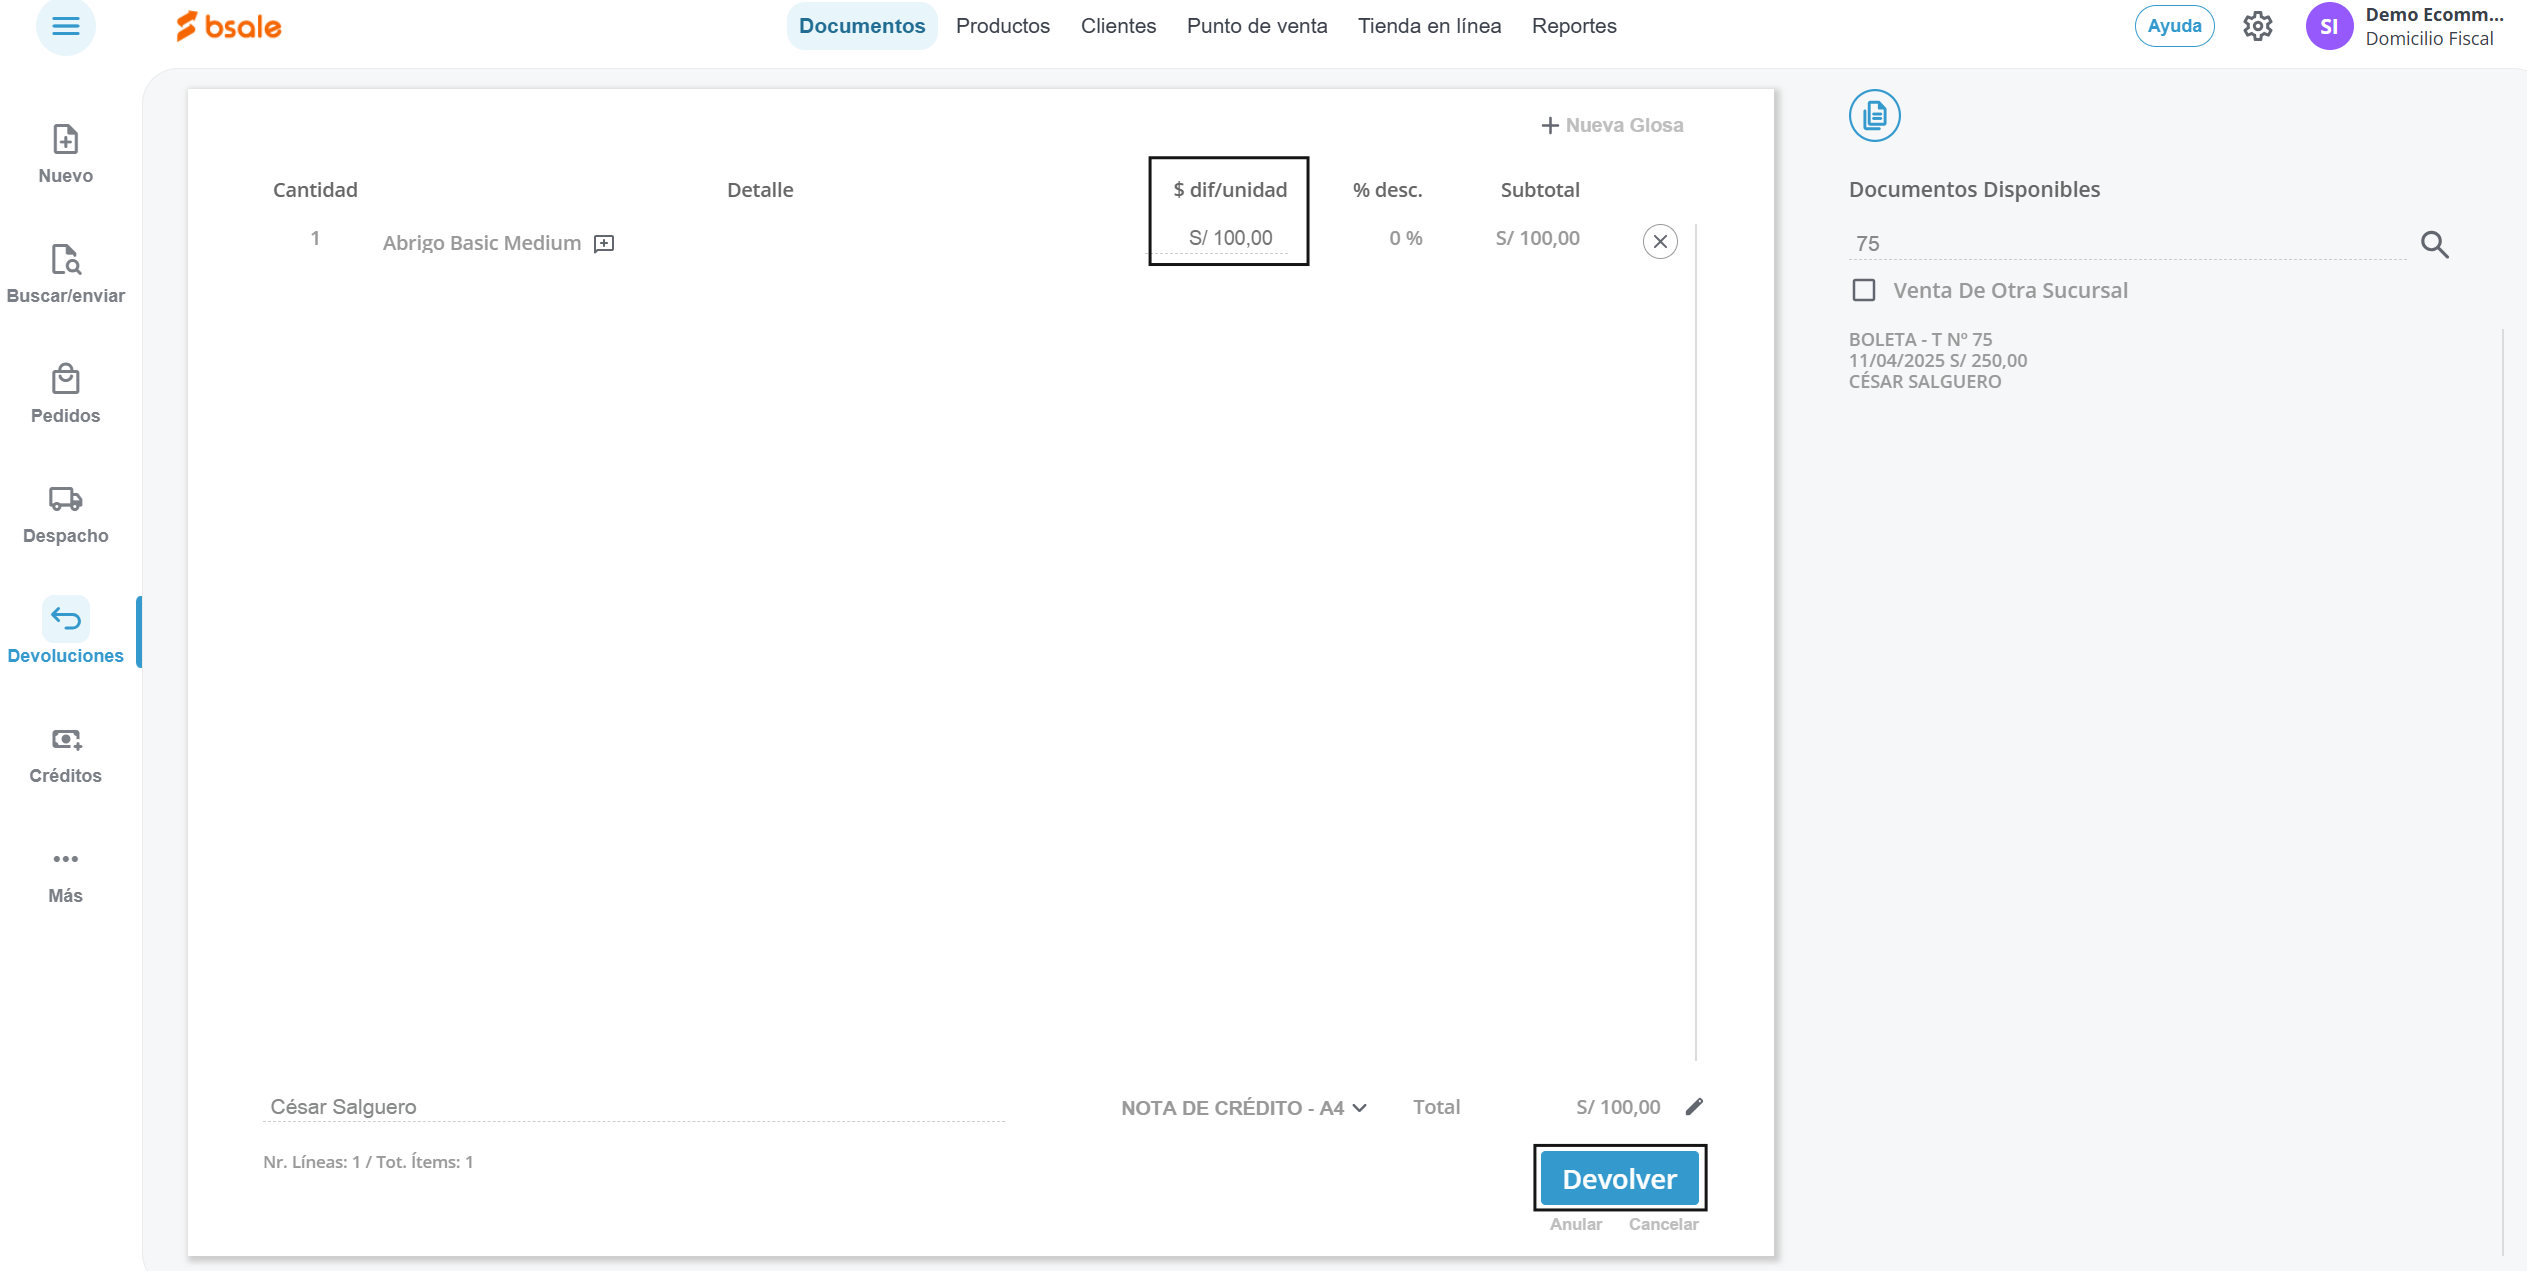Add a note to the Abrigo item
Screen dimensions: 2527x1271
604,244
